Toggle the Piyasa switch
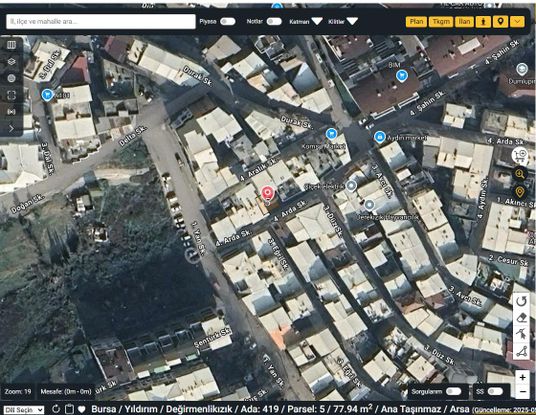 coord(228,22)
